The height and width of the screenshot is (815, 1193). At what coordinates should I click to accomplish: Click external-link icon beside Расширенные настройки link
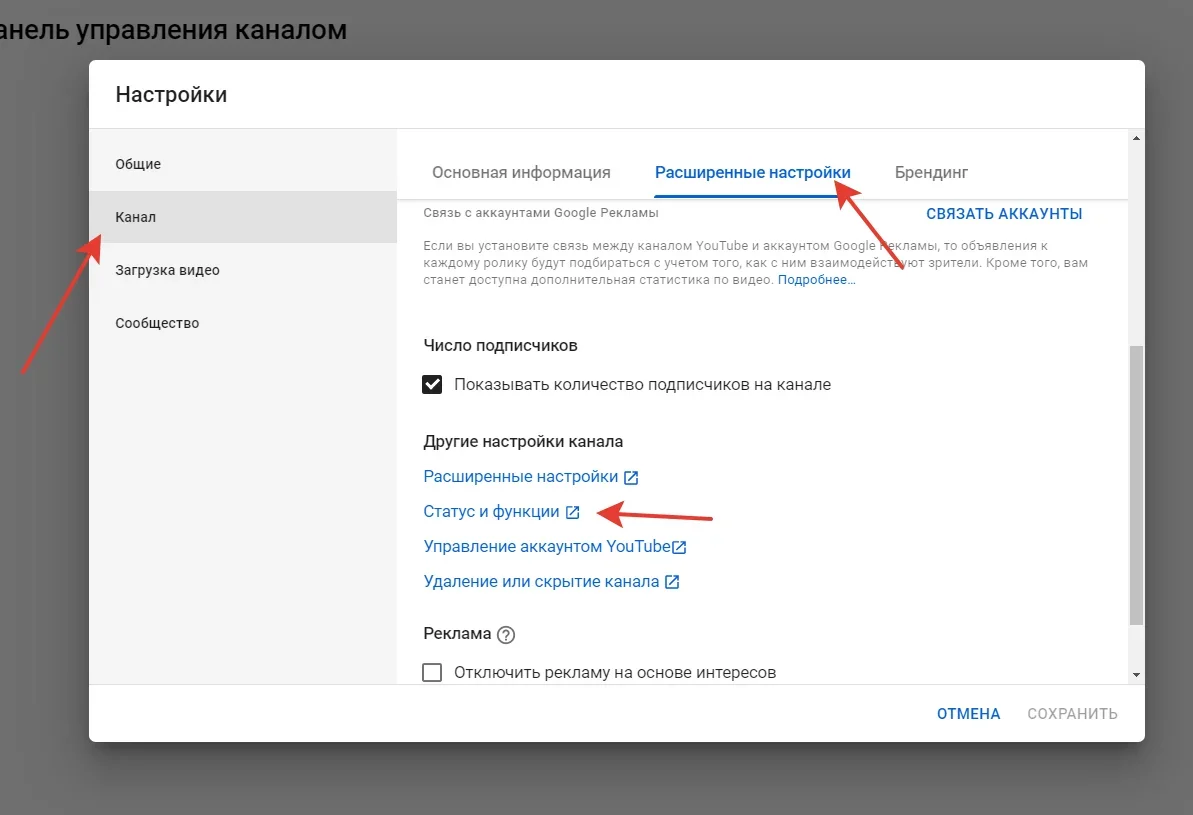point(631,478)
